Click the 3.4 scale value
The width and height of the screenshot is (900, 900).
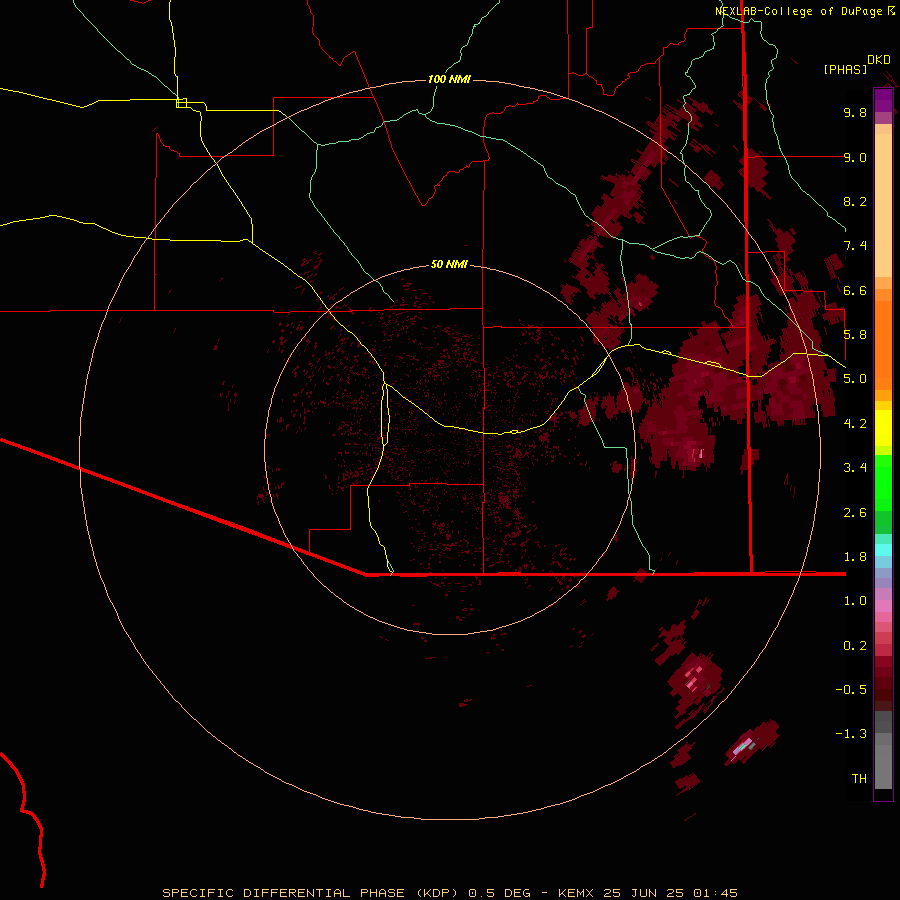pyautogui.click(x=855, y=468)
